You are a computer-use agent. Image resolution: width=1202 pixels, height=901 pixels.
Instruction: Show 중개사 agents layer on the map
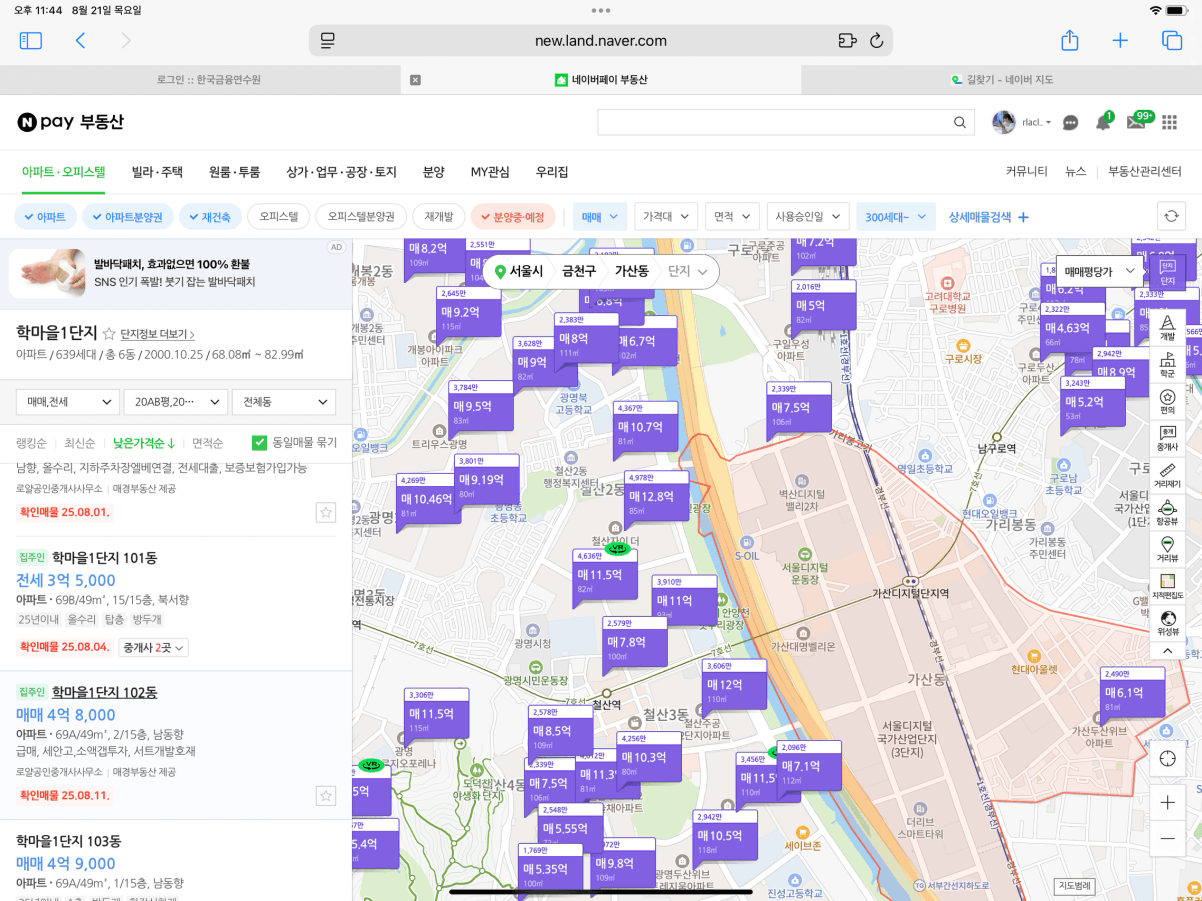1167,438
